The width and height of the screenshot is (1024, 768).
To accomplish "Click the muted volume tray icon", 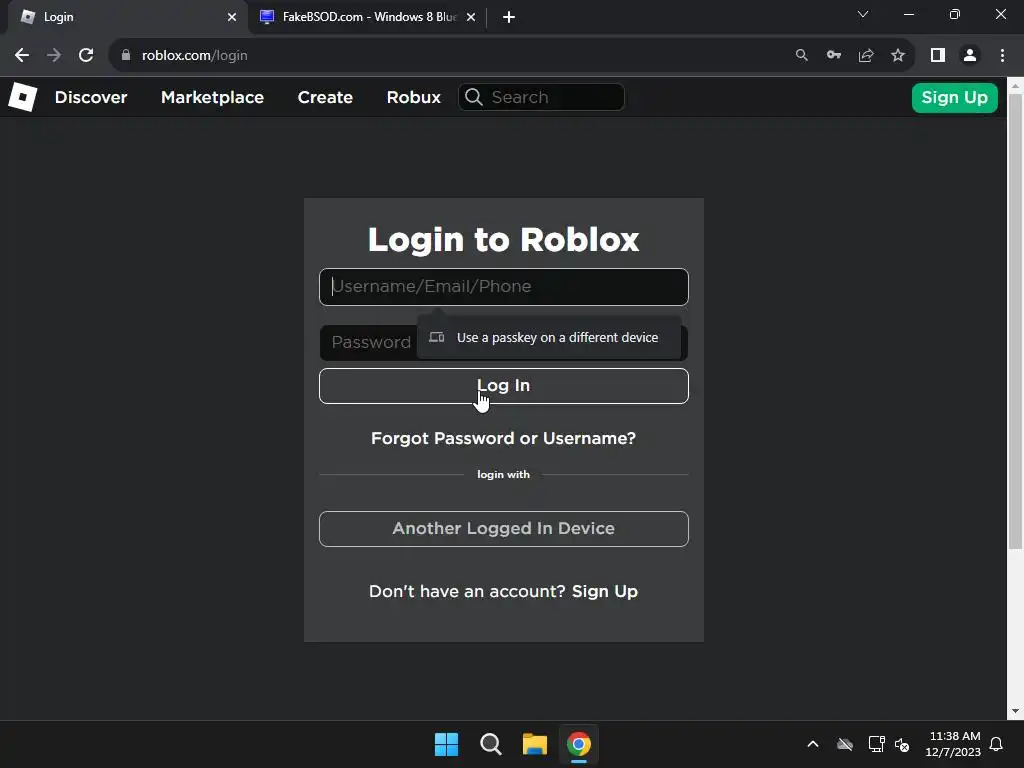I will [902, 744].
